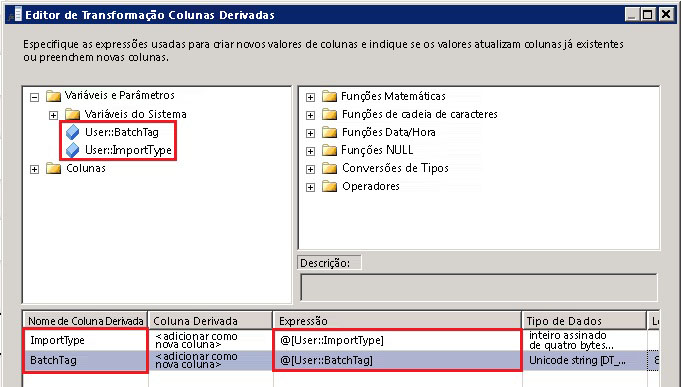Screen dimensions: 681x387
Task: Click the Operadores folder icon
Action: click(x=329, y=186)
